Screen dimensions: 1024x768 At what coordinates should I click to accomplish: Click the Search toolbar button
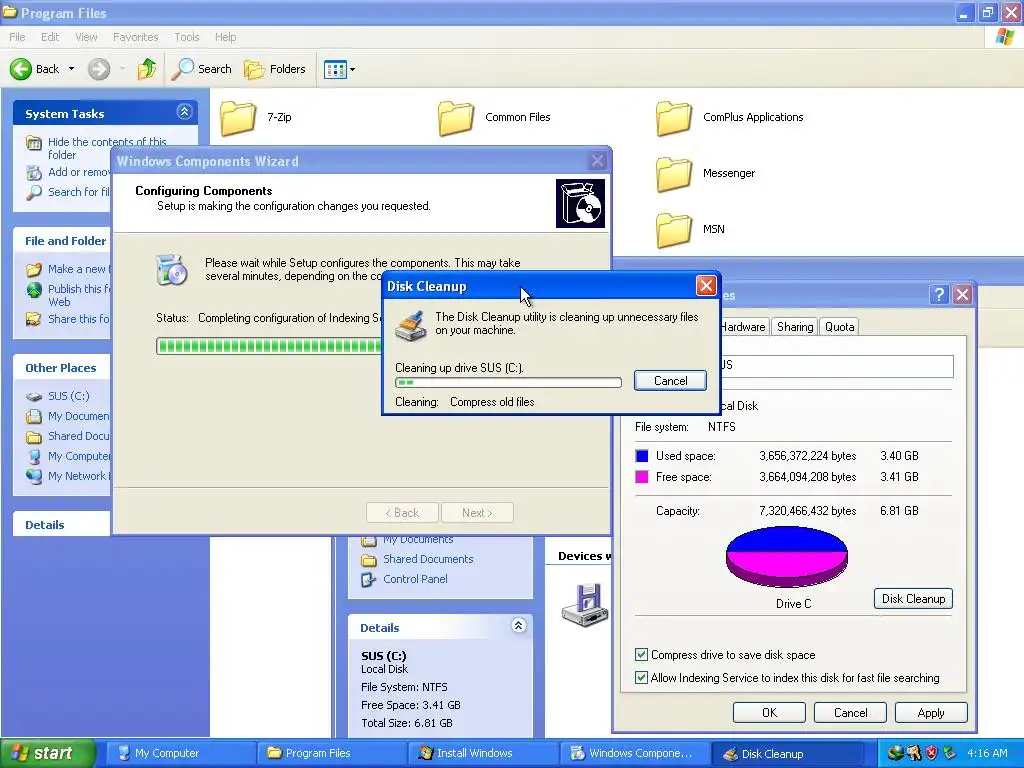click(201, 69)
